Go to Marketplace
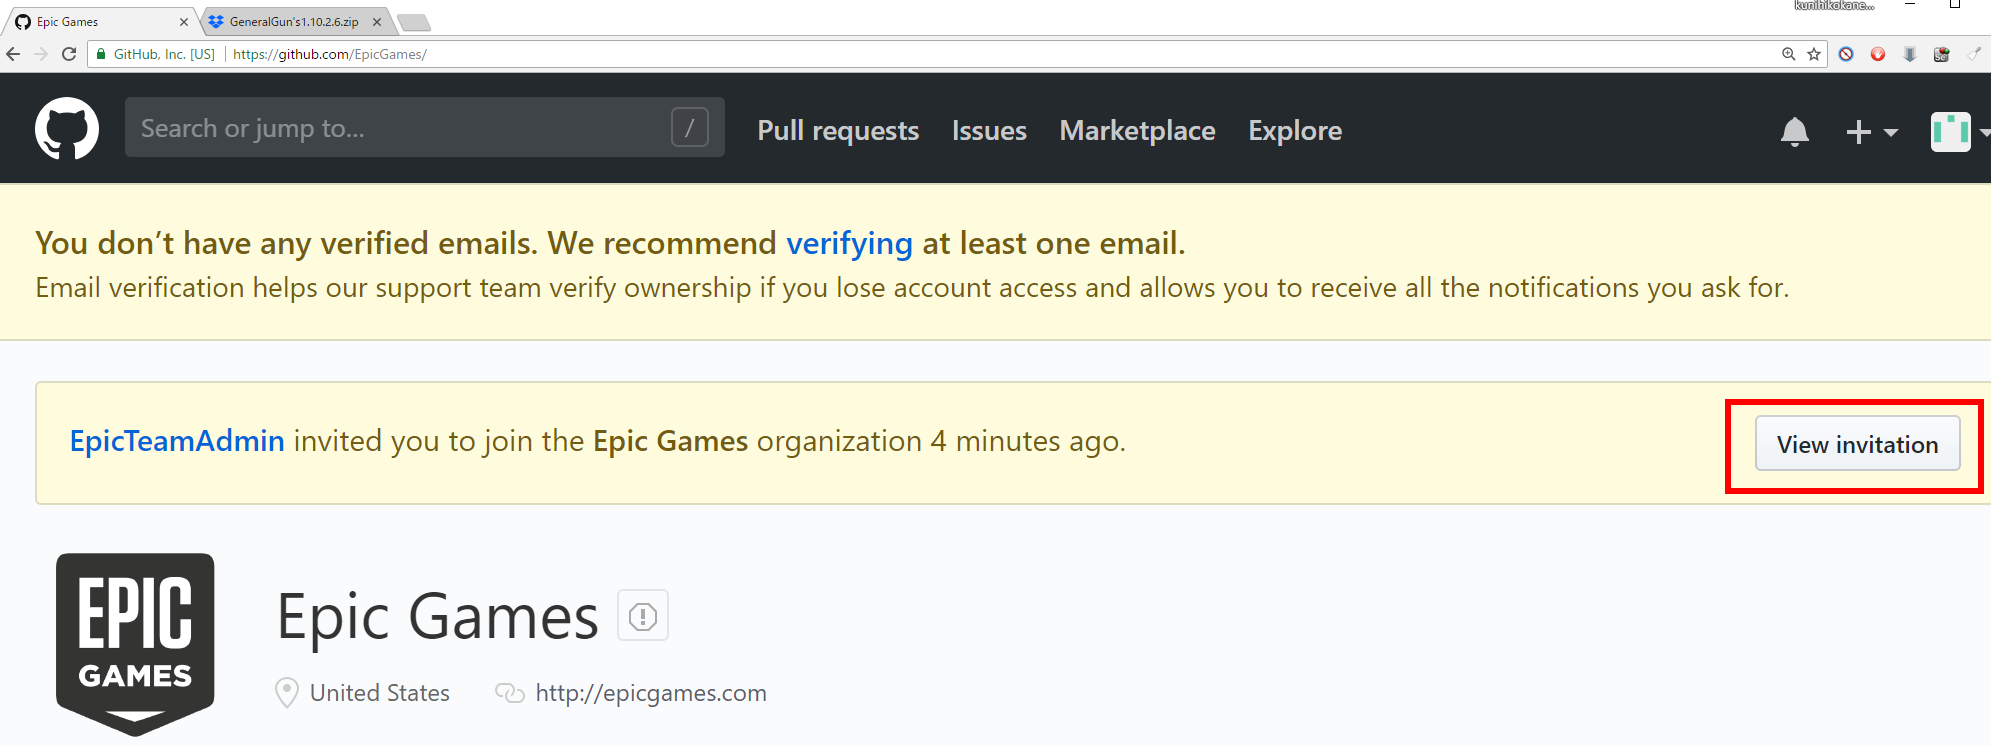 pyautogui.click(x=1137, y=130)
